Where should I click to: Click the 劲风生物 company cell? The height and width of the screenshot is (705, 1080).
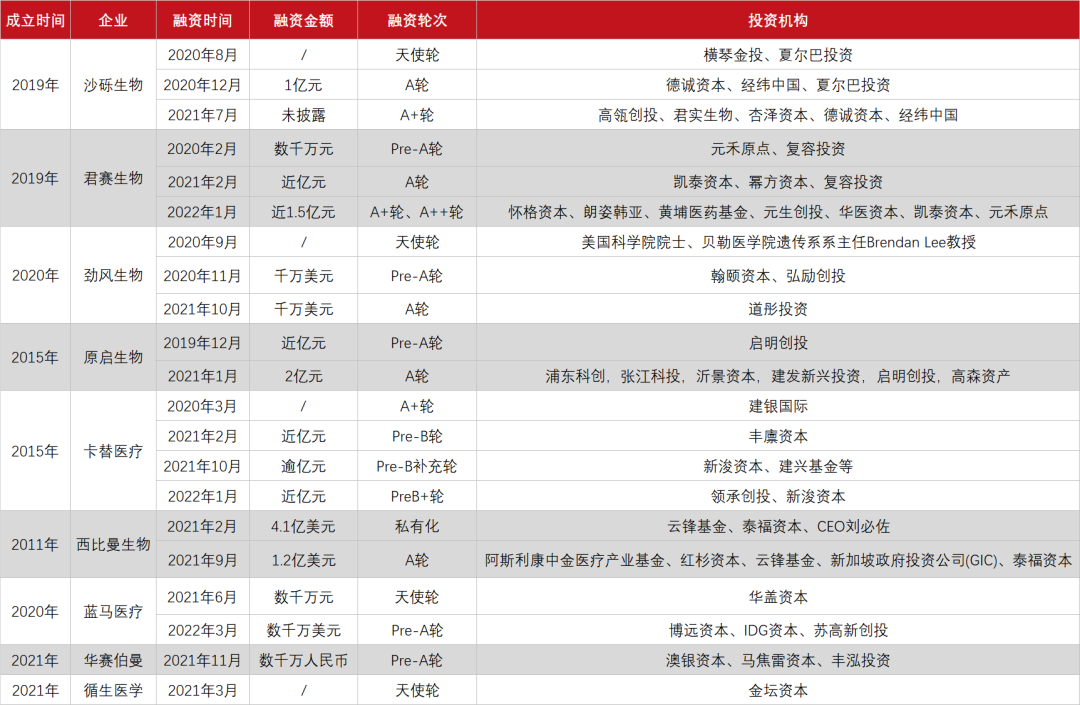point(113,275)
